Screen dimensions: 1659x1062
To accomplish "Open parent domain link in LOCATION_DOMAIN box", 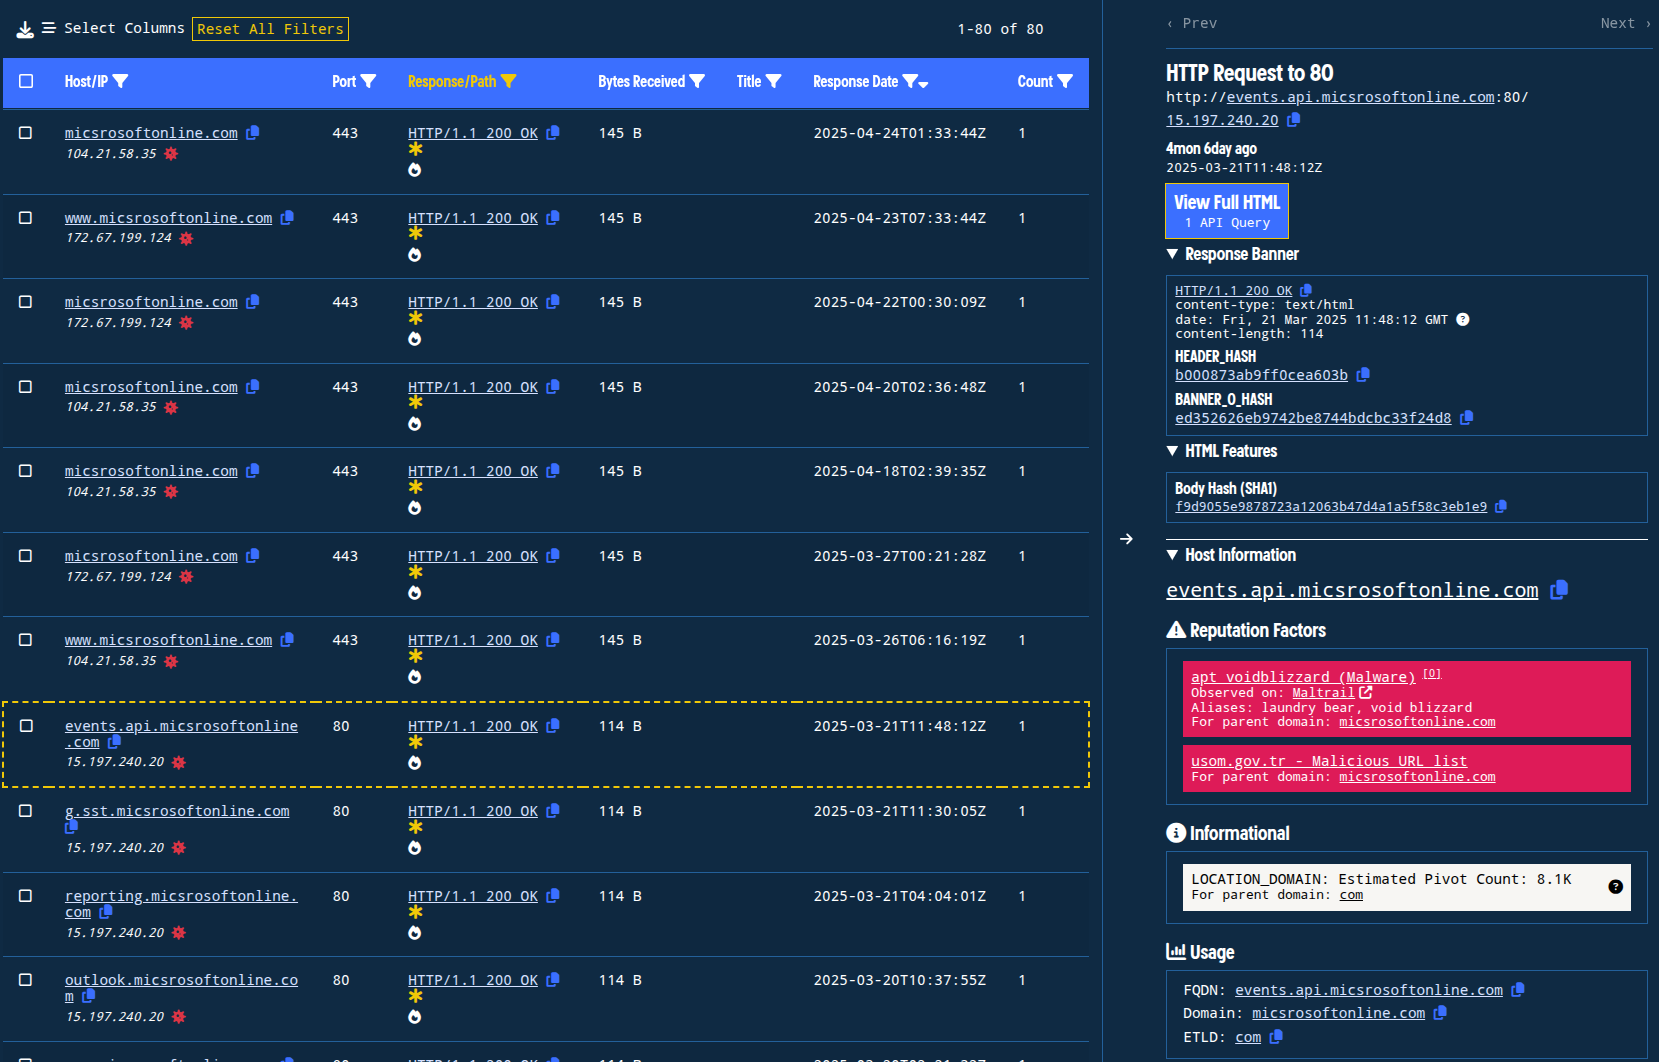I will (1351, 895).
